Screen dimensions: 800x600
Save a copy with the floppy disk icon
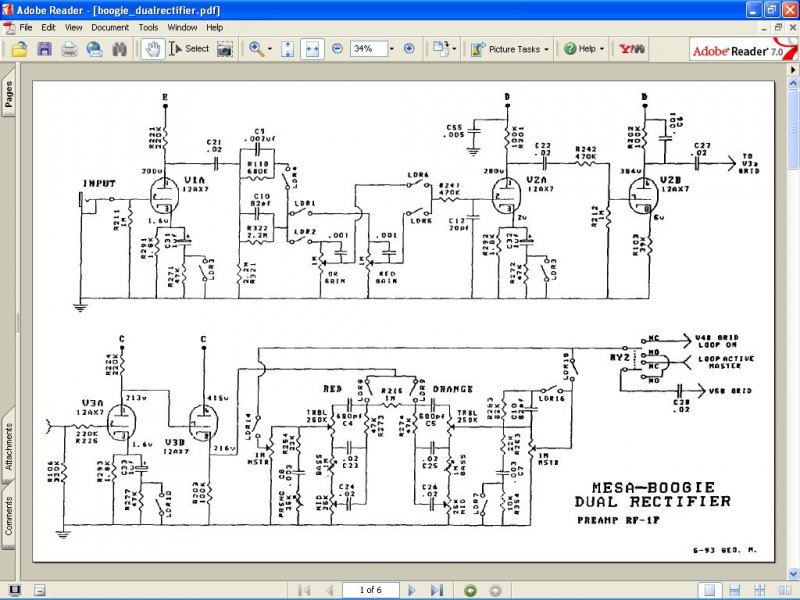[44, 49]
